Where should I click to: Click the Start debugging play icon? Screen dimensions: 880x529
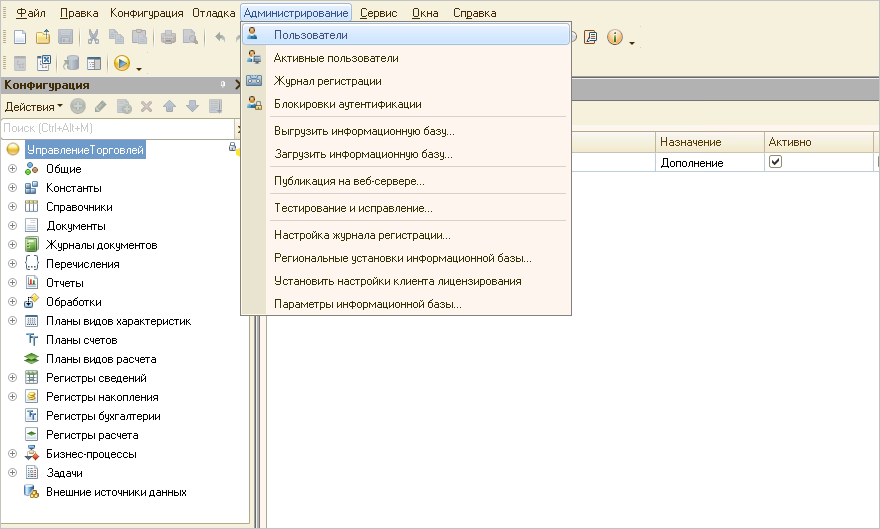pos(122,64)
